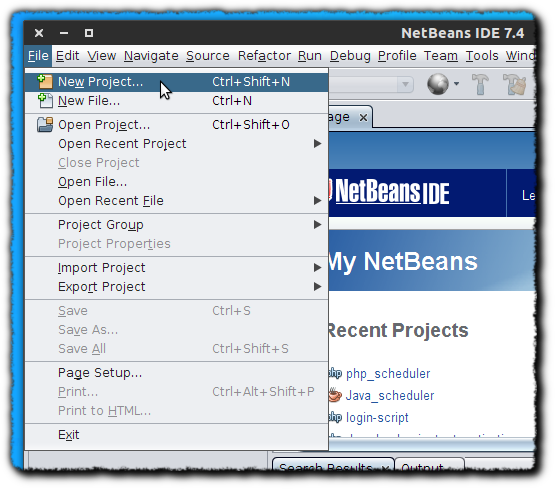Open the Run menu

click(x=310, y=56)
